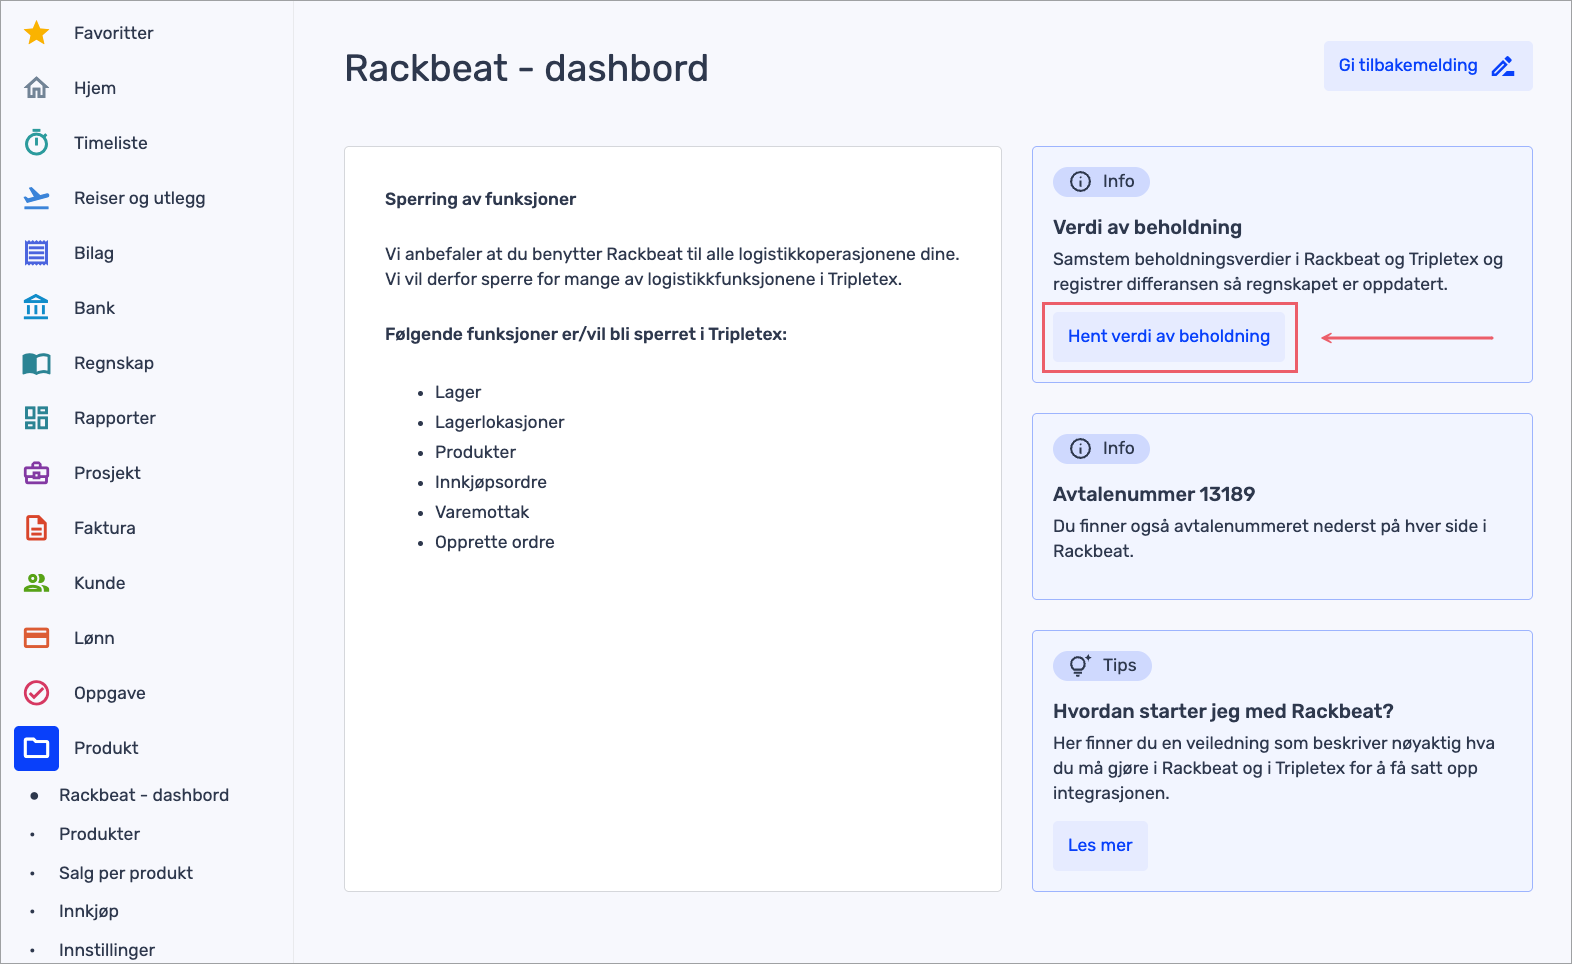Select Lønn menu label

coord(95,638)
